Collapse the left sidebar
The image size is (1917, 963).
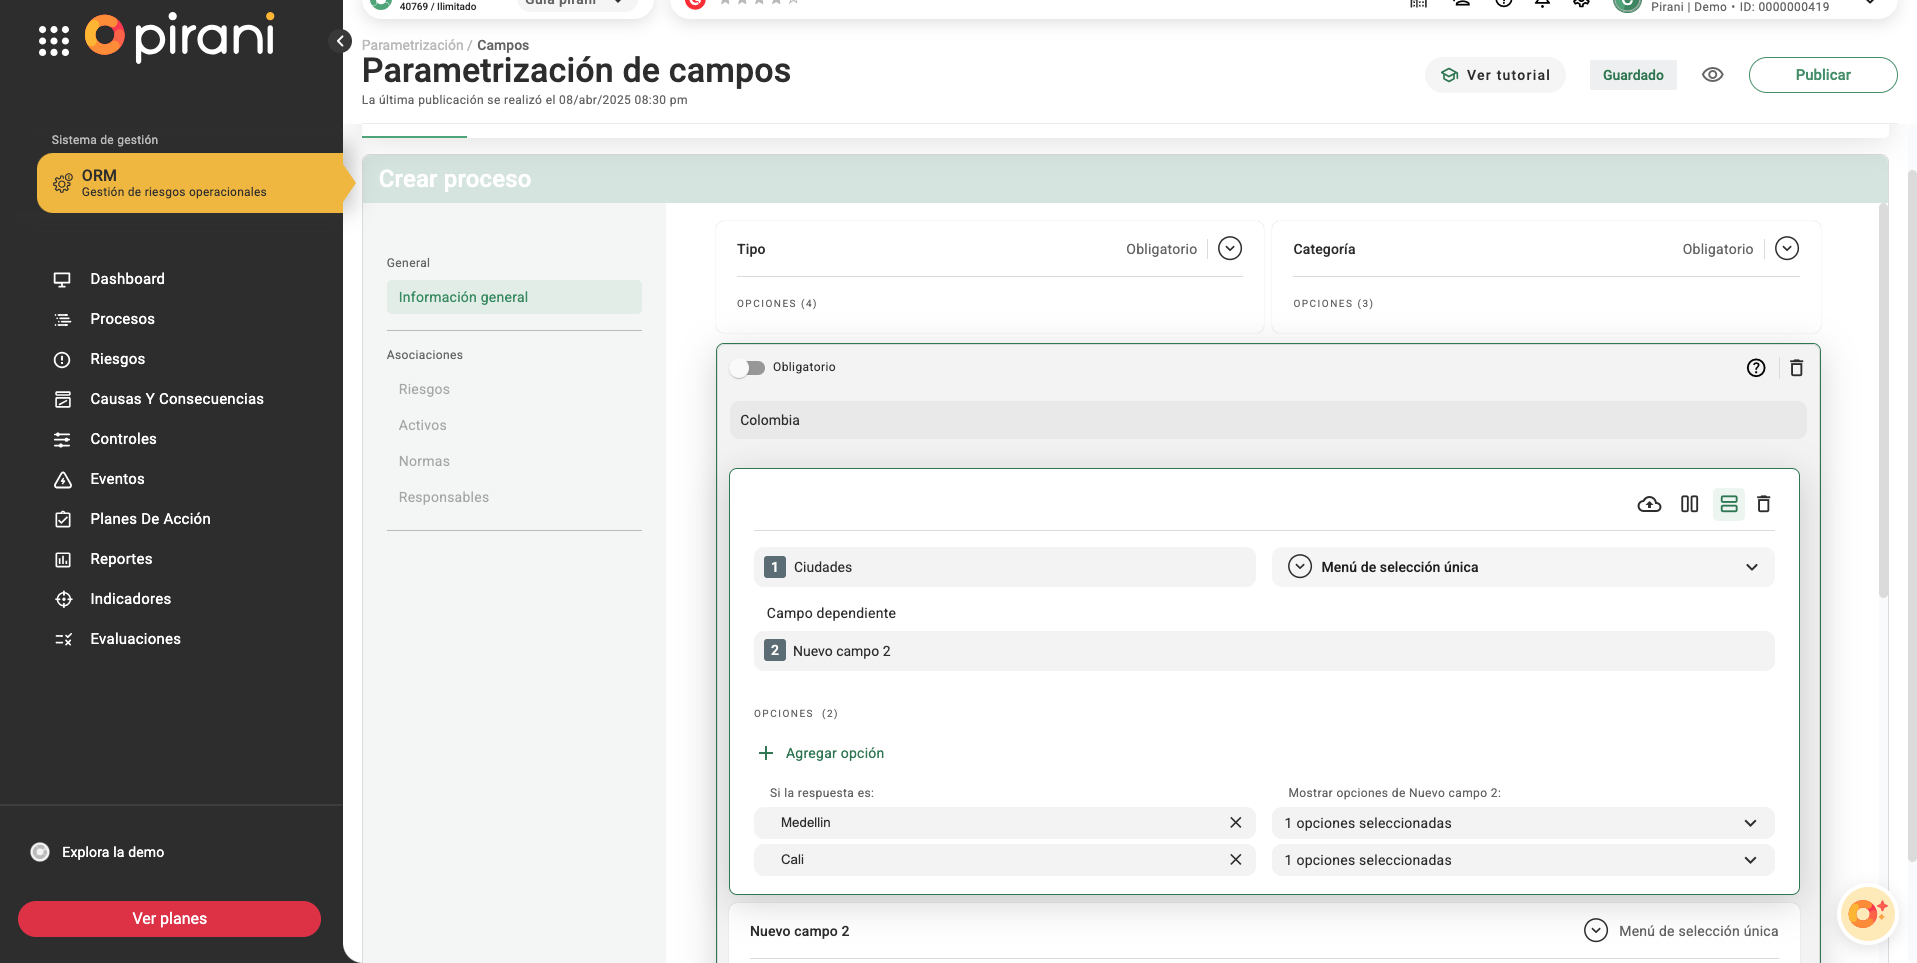point(341,41)
